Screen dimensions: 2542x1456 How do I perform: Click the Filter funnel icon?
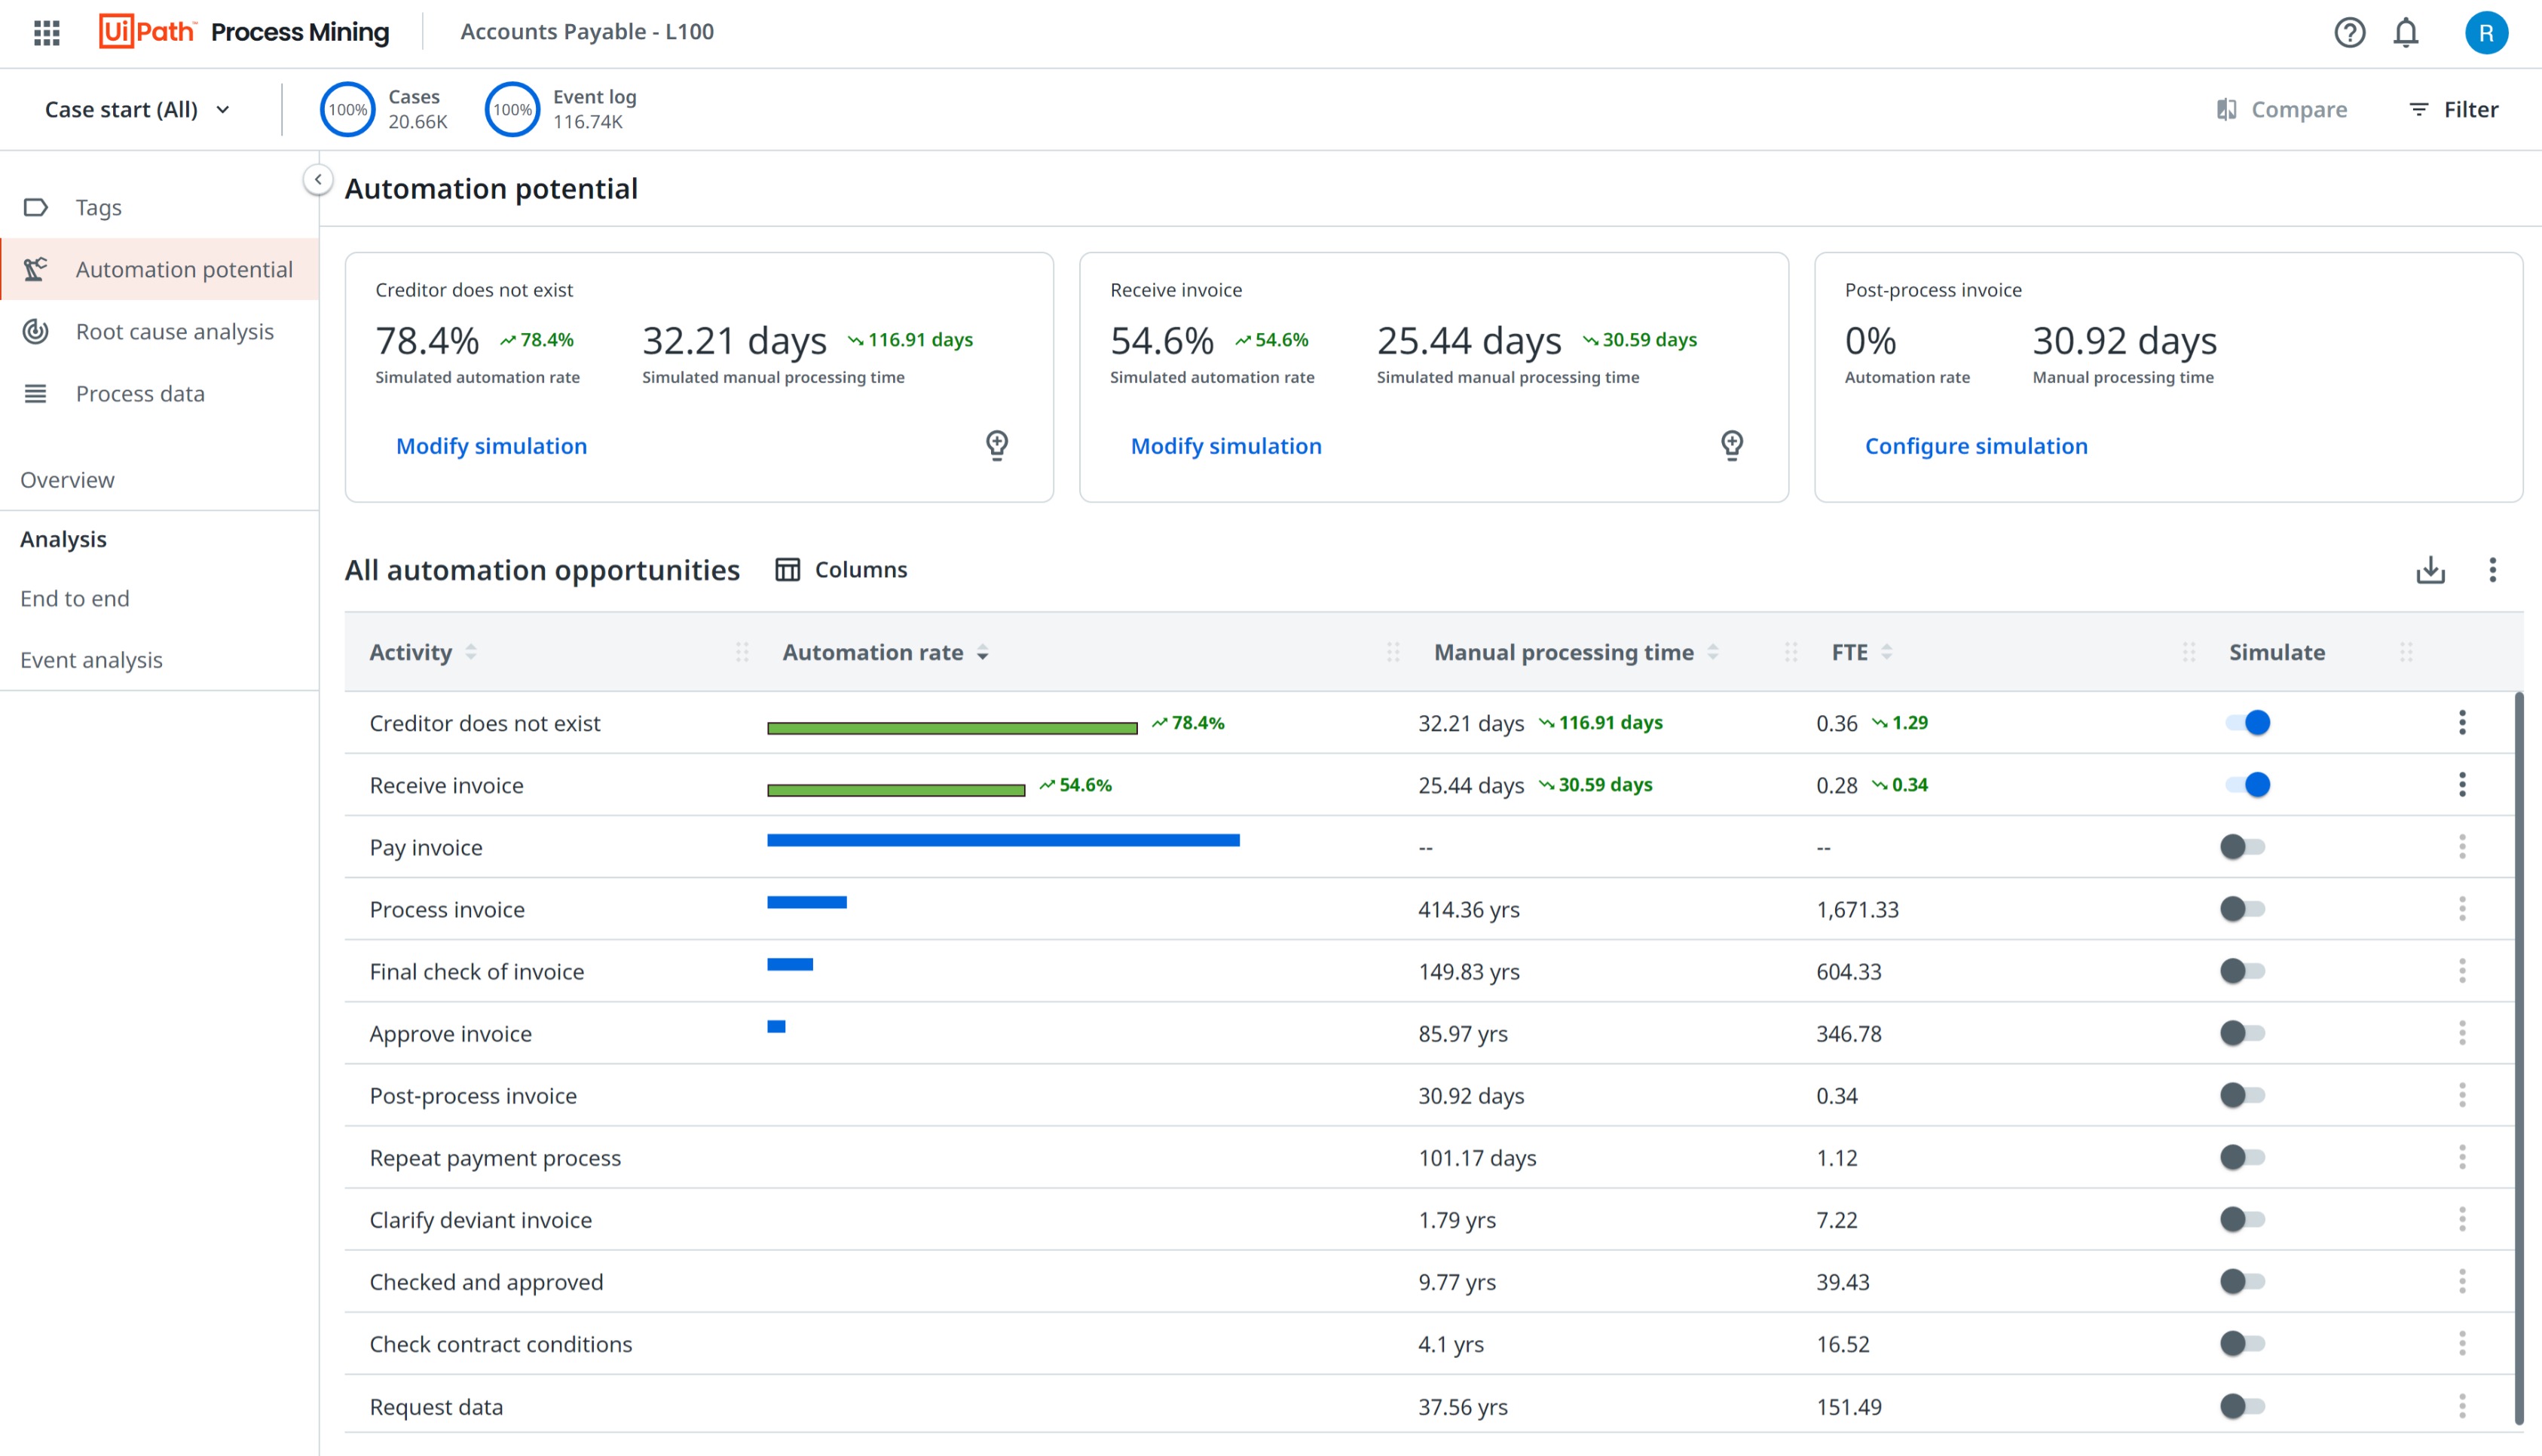coord(2418,109)
